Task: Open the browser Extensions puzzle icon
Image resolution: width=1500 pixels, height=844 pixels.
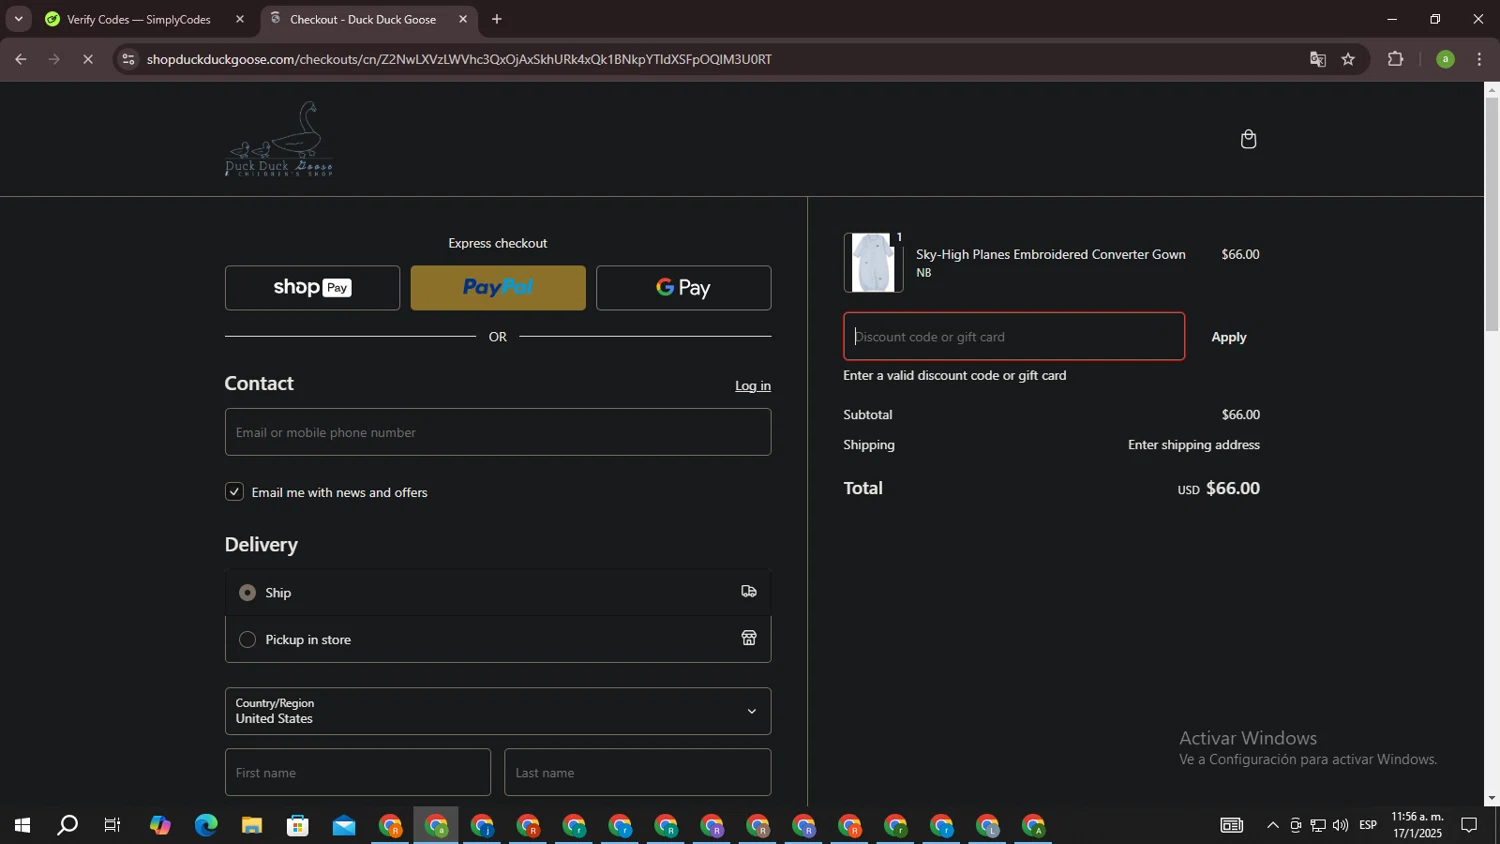Action: click(1396, 59)
